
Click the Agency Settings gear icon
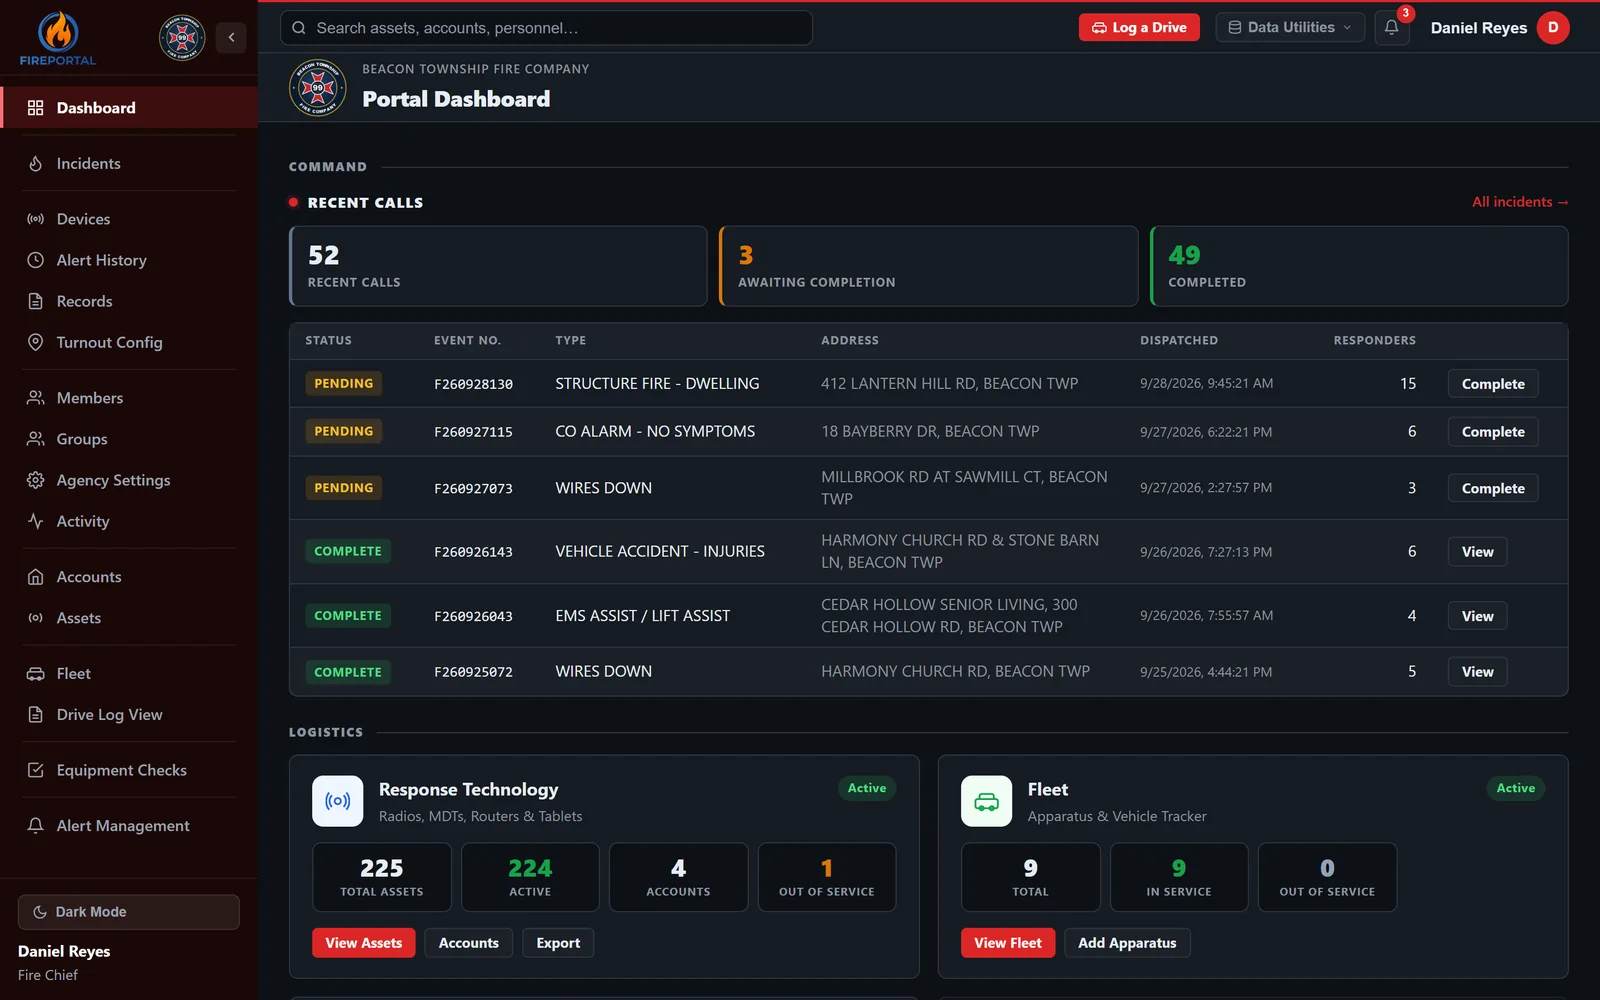(36, 480)
